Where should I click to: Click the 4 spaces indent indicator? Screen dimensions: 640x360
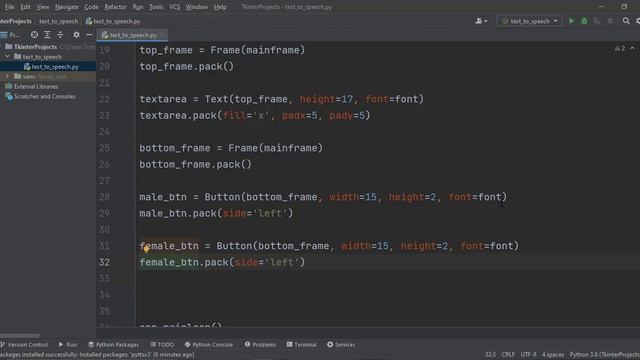[x=553, y=355]
